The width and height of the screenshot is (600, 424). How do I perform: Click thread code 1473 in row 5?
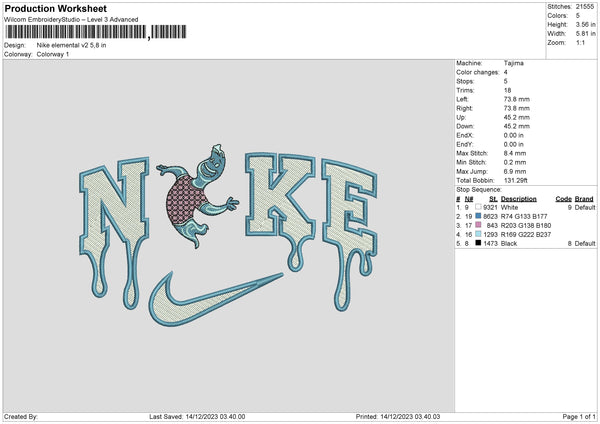490,243
